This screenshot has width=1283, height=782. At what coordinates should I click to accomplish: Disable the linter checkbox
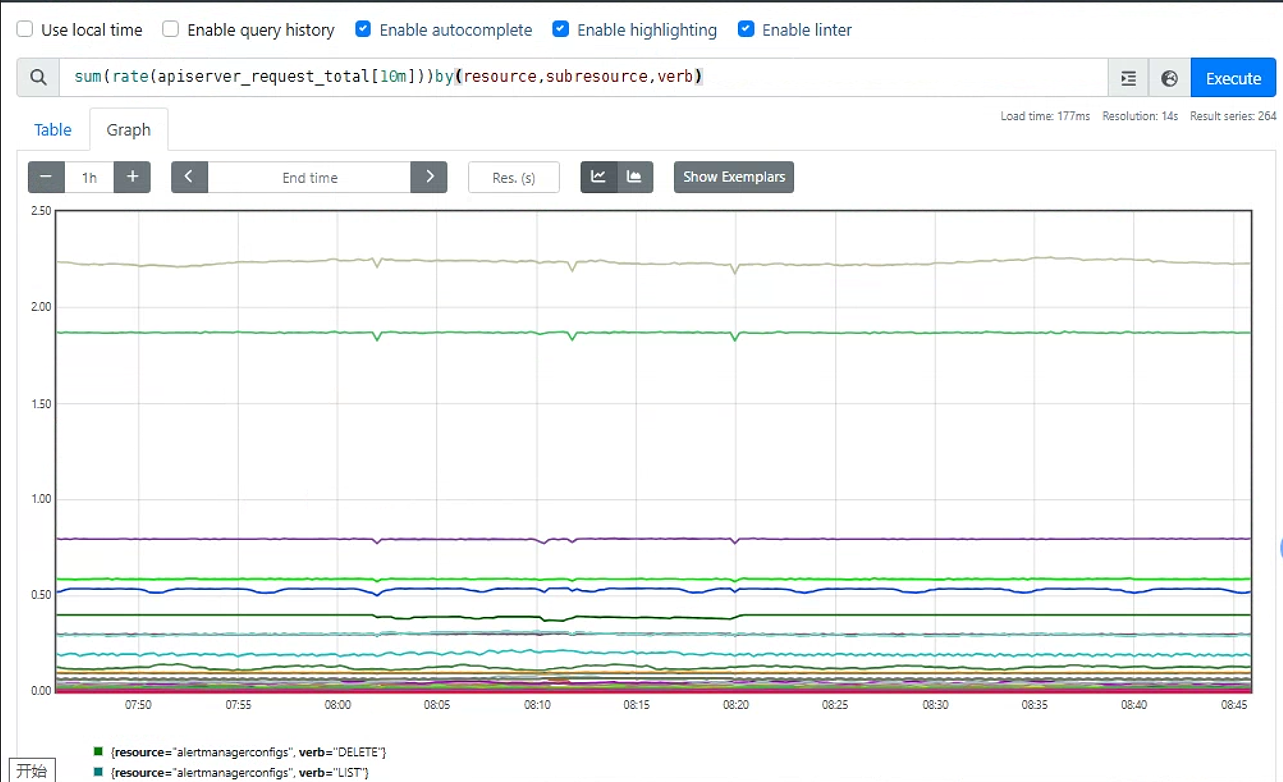tap(746, 29)
